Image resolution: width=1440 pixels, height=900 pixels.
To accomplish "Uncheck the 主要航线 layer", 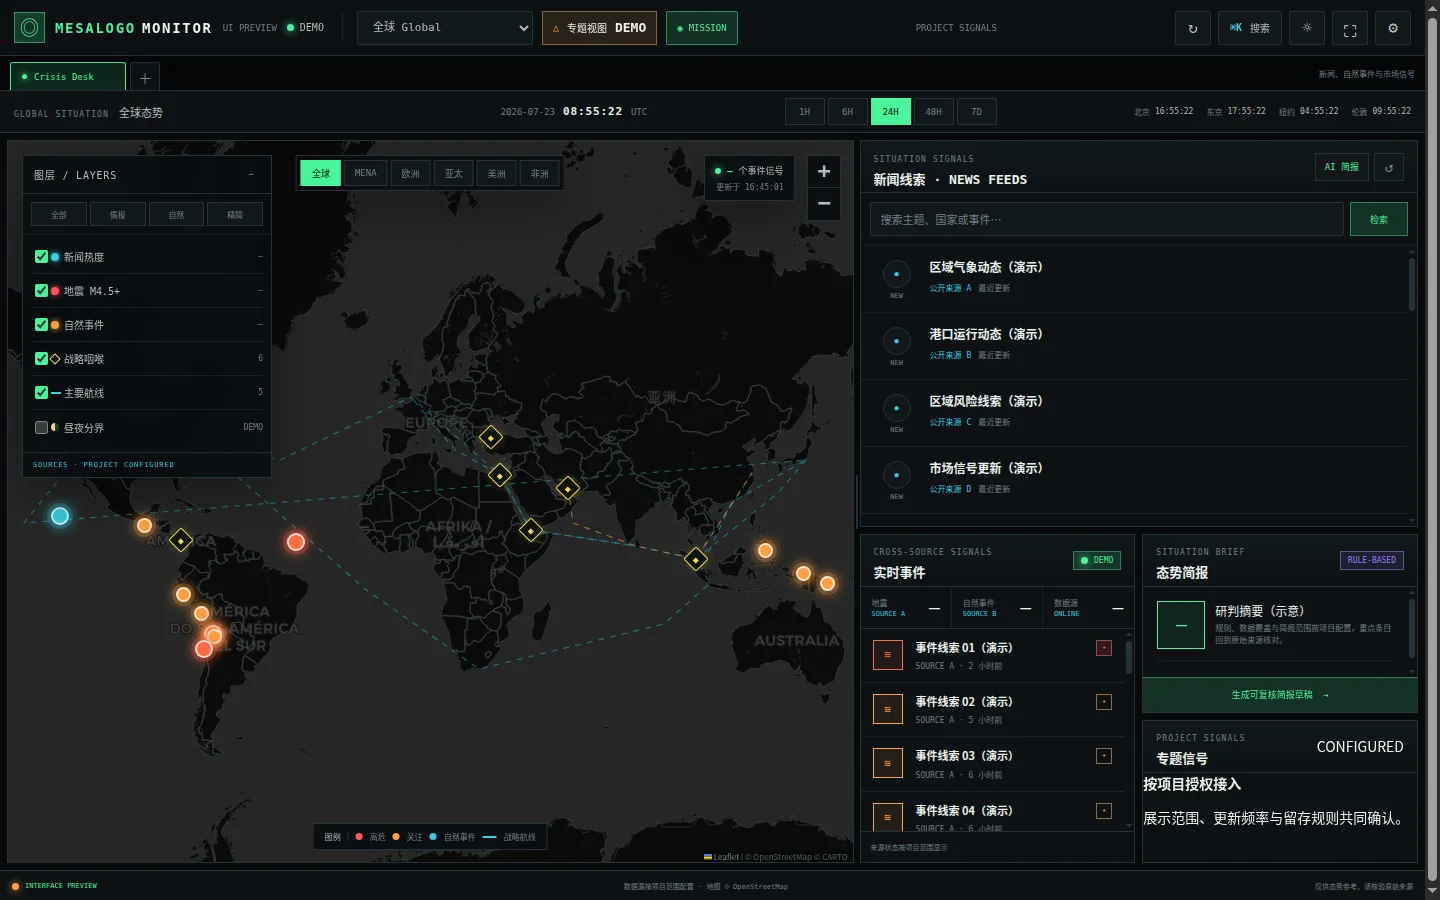I will click(x=41, y=393).
